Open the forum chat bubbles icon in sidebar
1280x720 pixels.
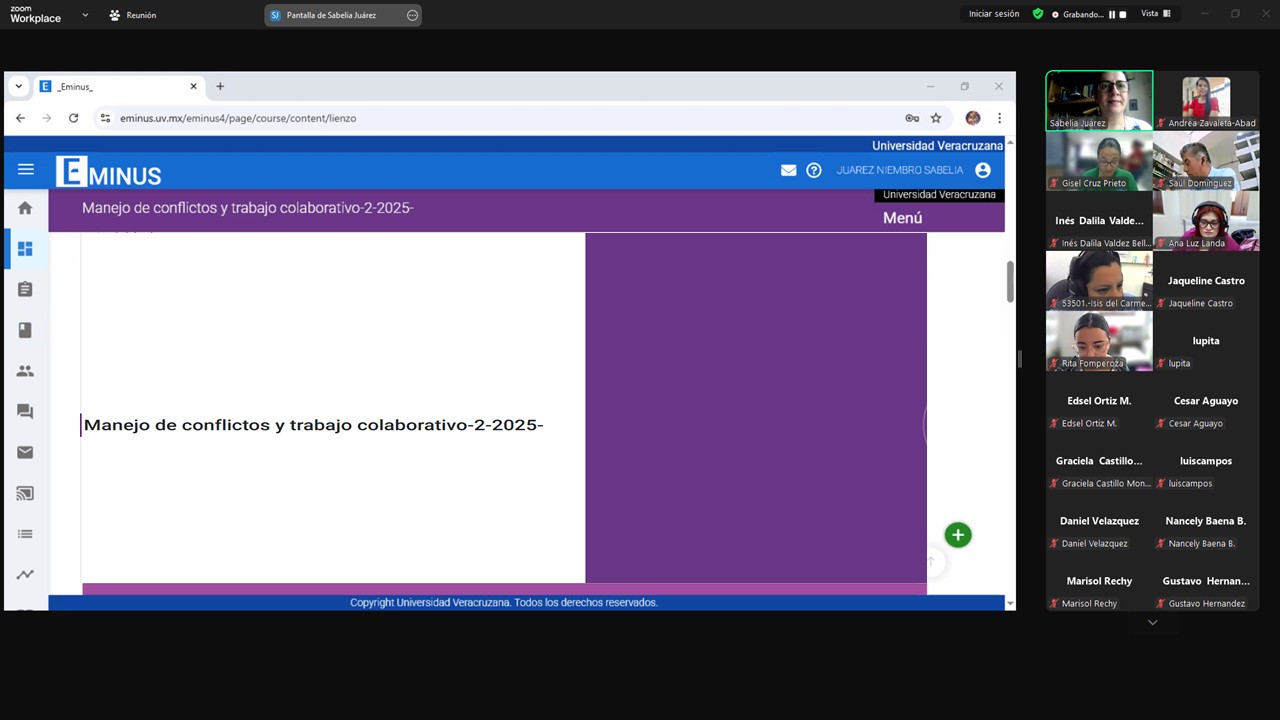coord(25,412)
